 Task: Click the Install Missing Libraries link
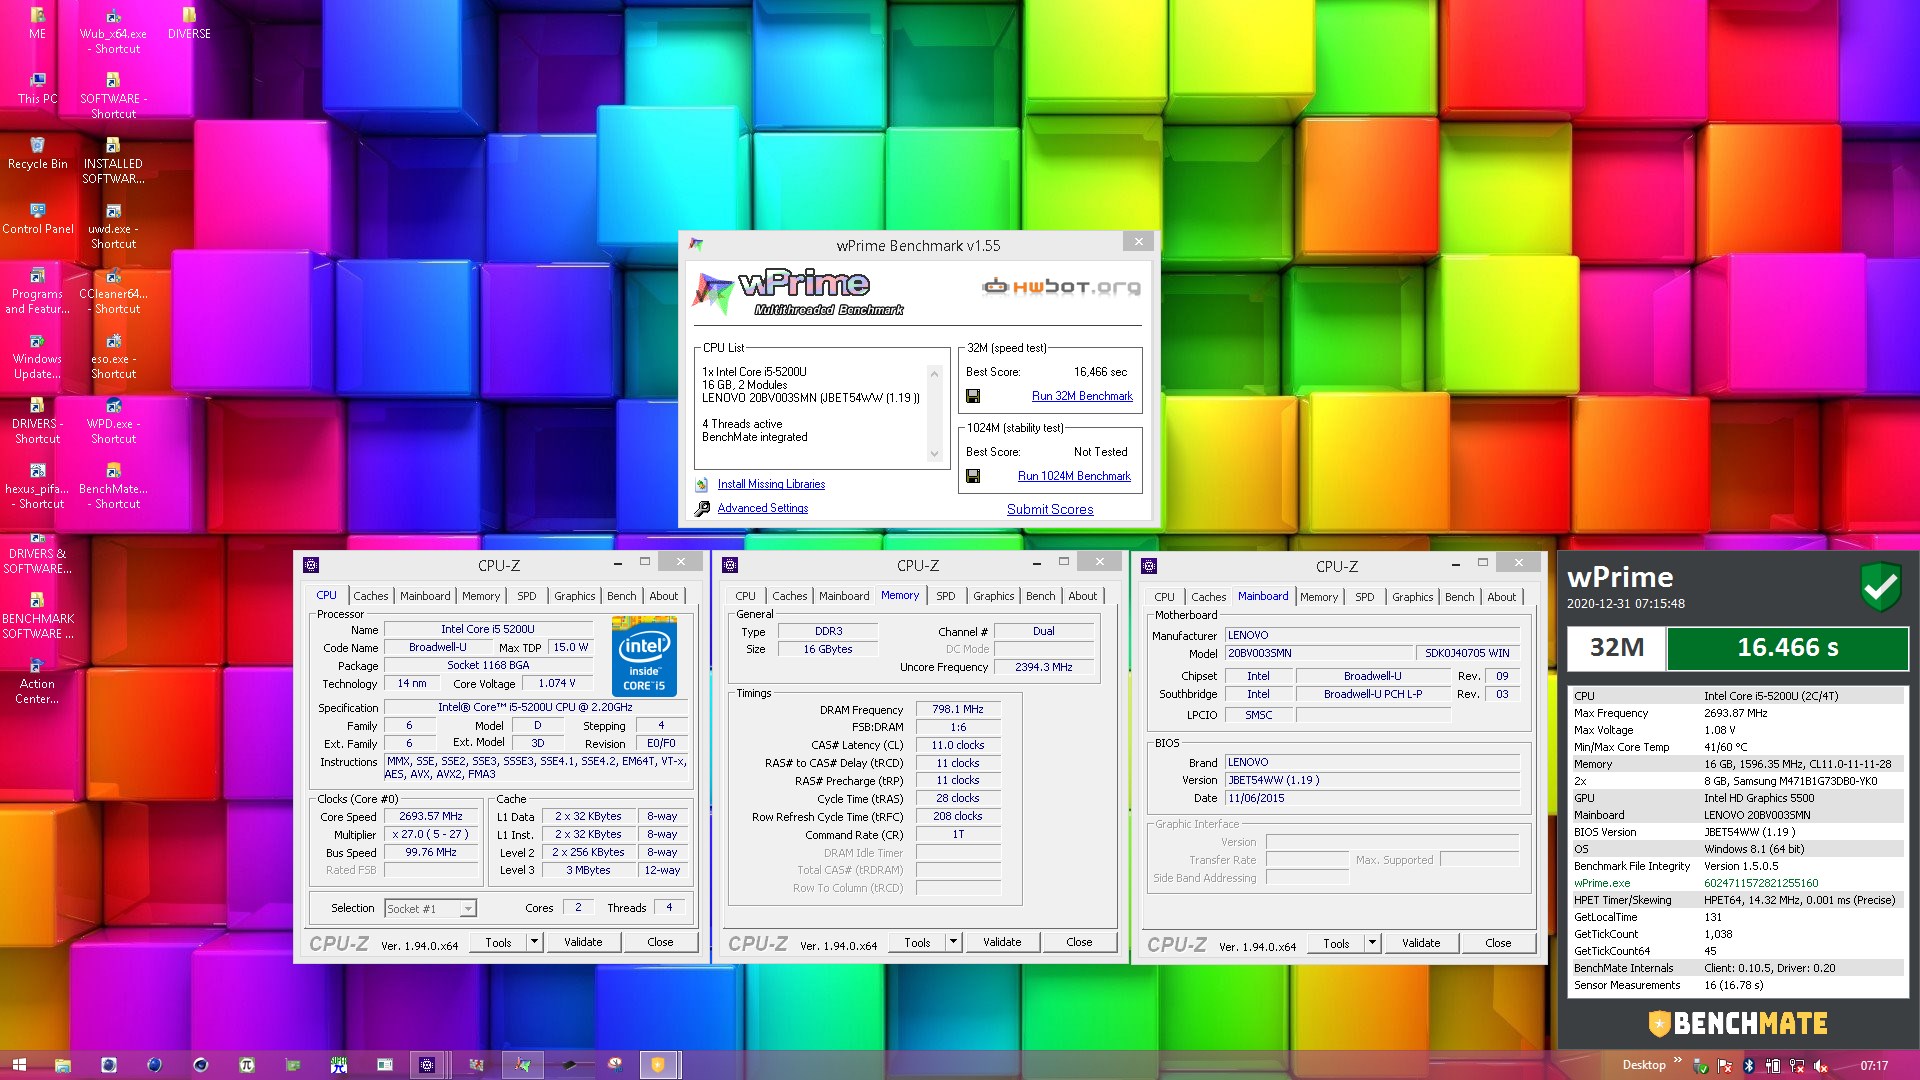coord(771,484)
